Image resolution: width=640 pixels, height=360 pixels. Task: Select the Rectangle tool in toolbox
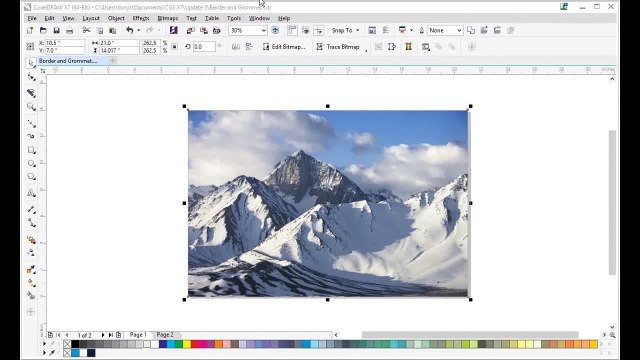31,150
